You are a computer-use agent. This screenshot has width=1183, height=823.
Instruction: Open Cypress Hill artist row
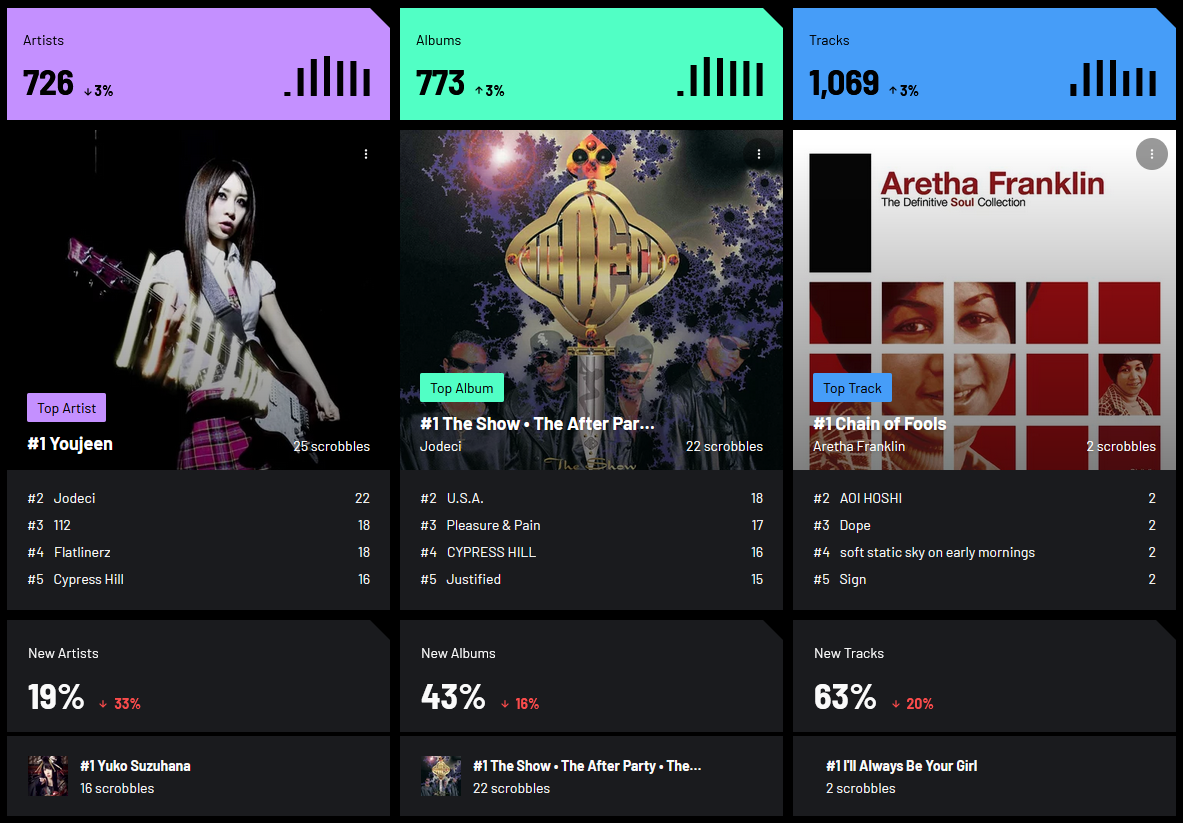click(x=198, y=579)
